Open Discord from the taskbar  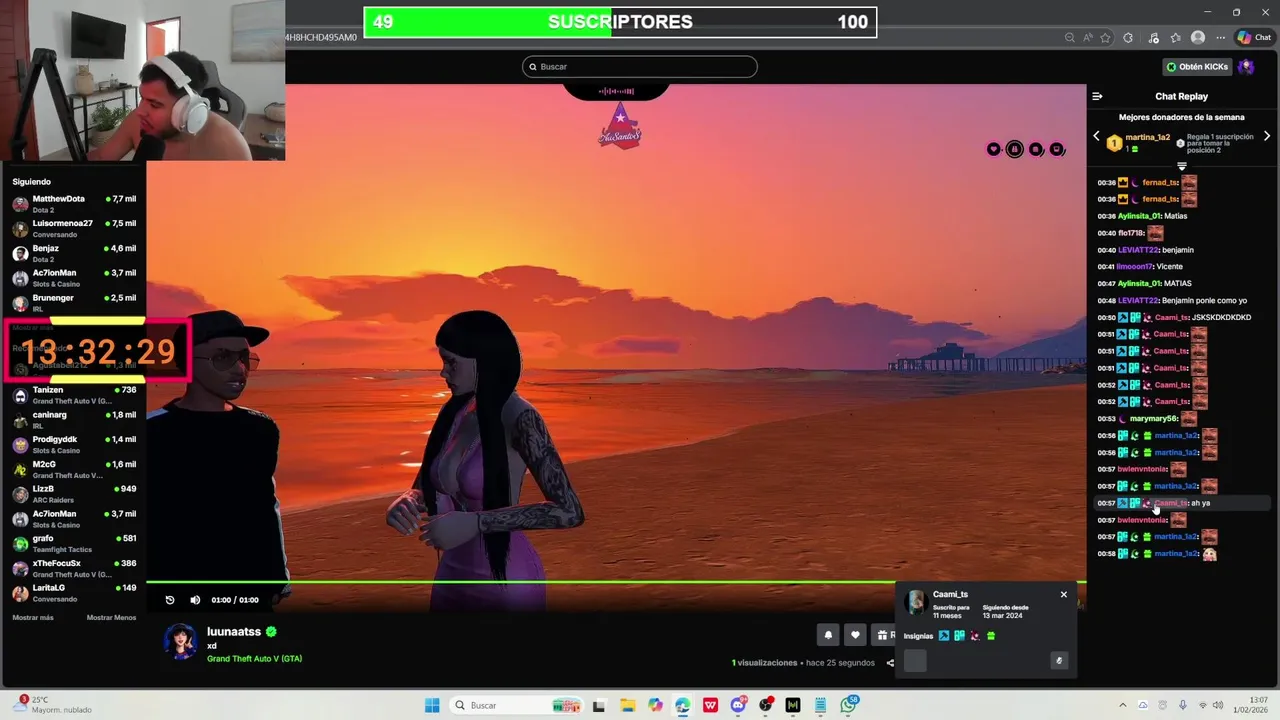[738, 705]
